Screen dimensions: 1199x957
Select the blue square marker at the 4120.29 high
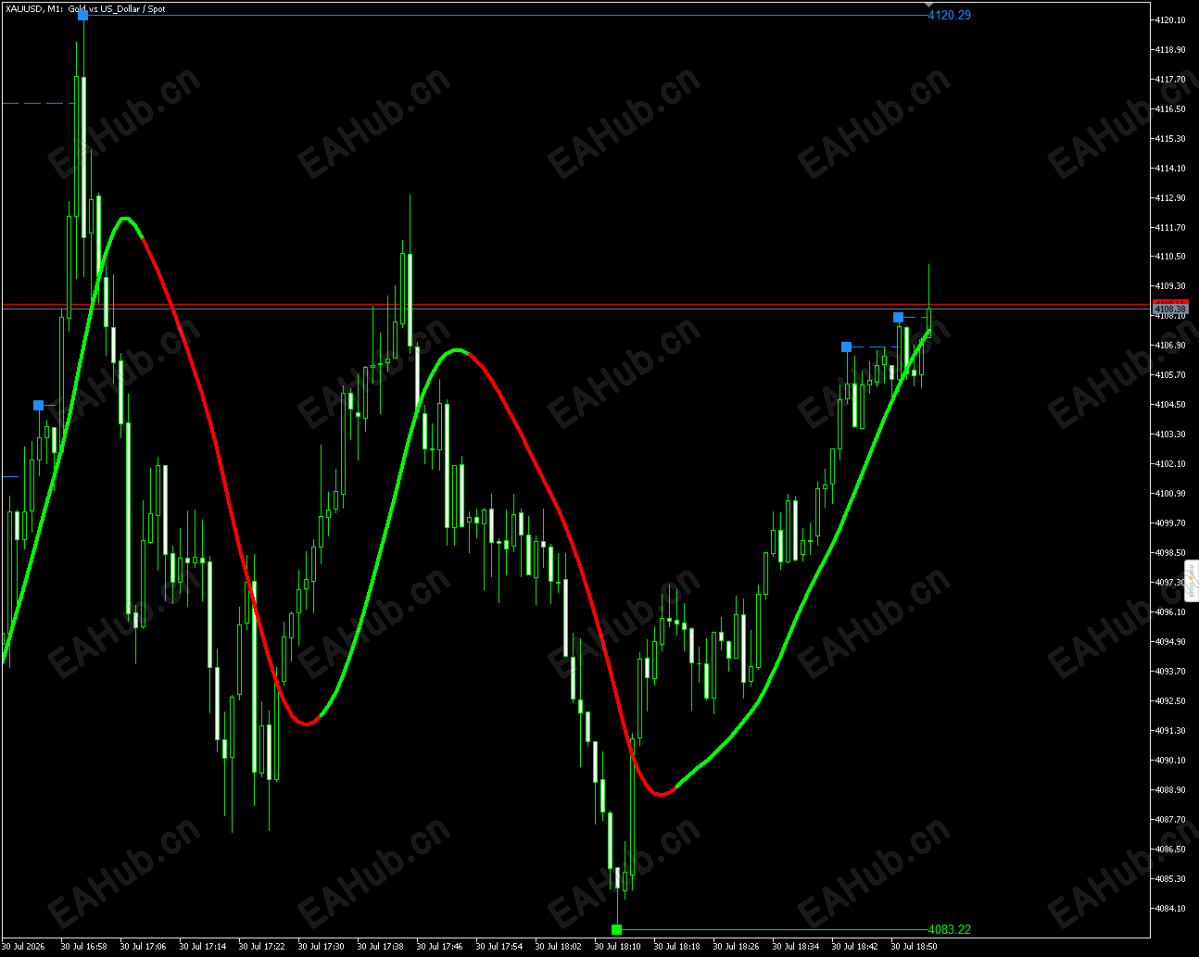point(83,15)
